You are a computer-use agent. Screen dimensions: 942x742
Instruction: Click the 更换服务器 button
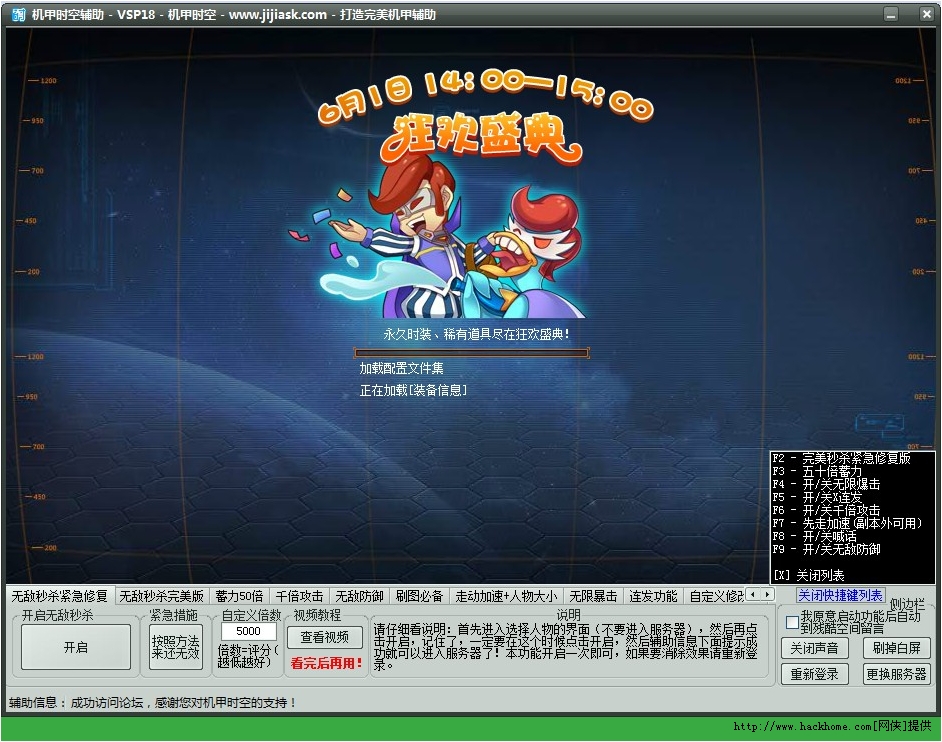896,674
